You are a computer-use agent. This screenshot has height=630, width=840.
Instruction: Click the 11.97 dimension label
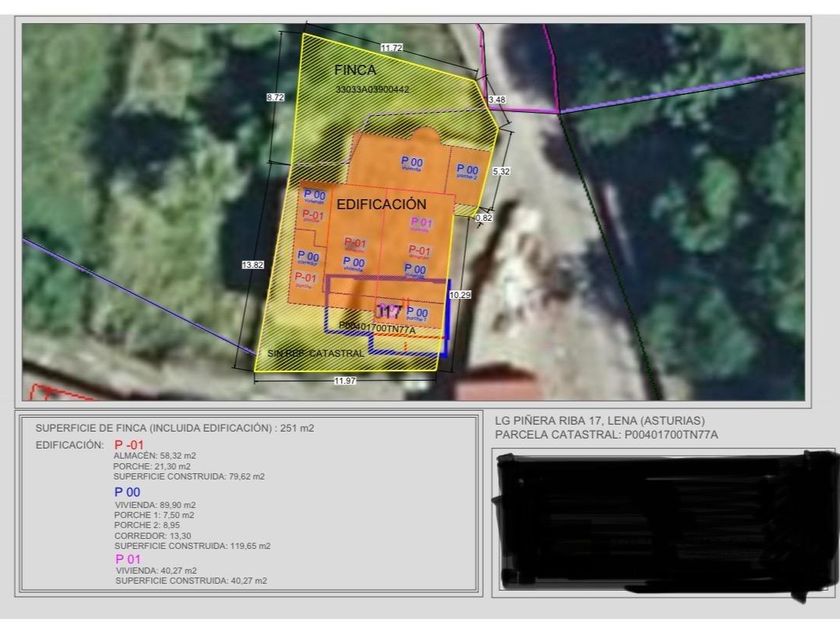(344, 380)
